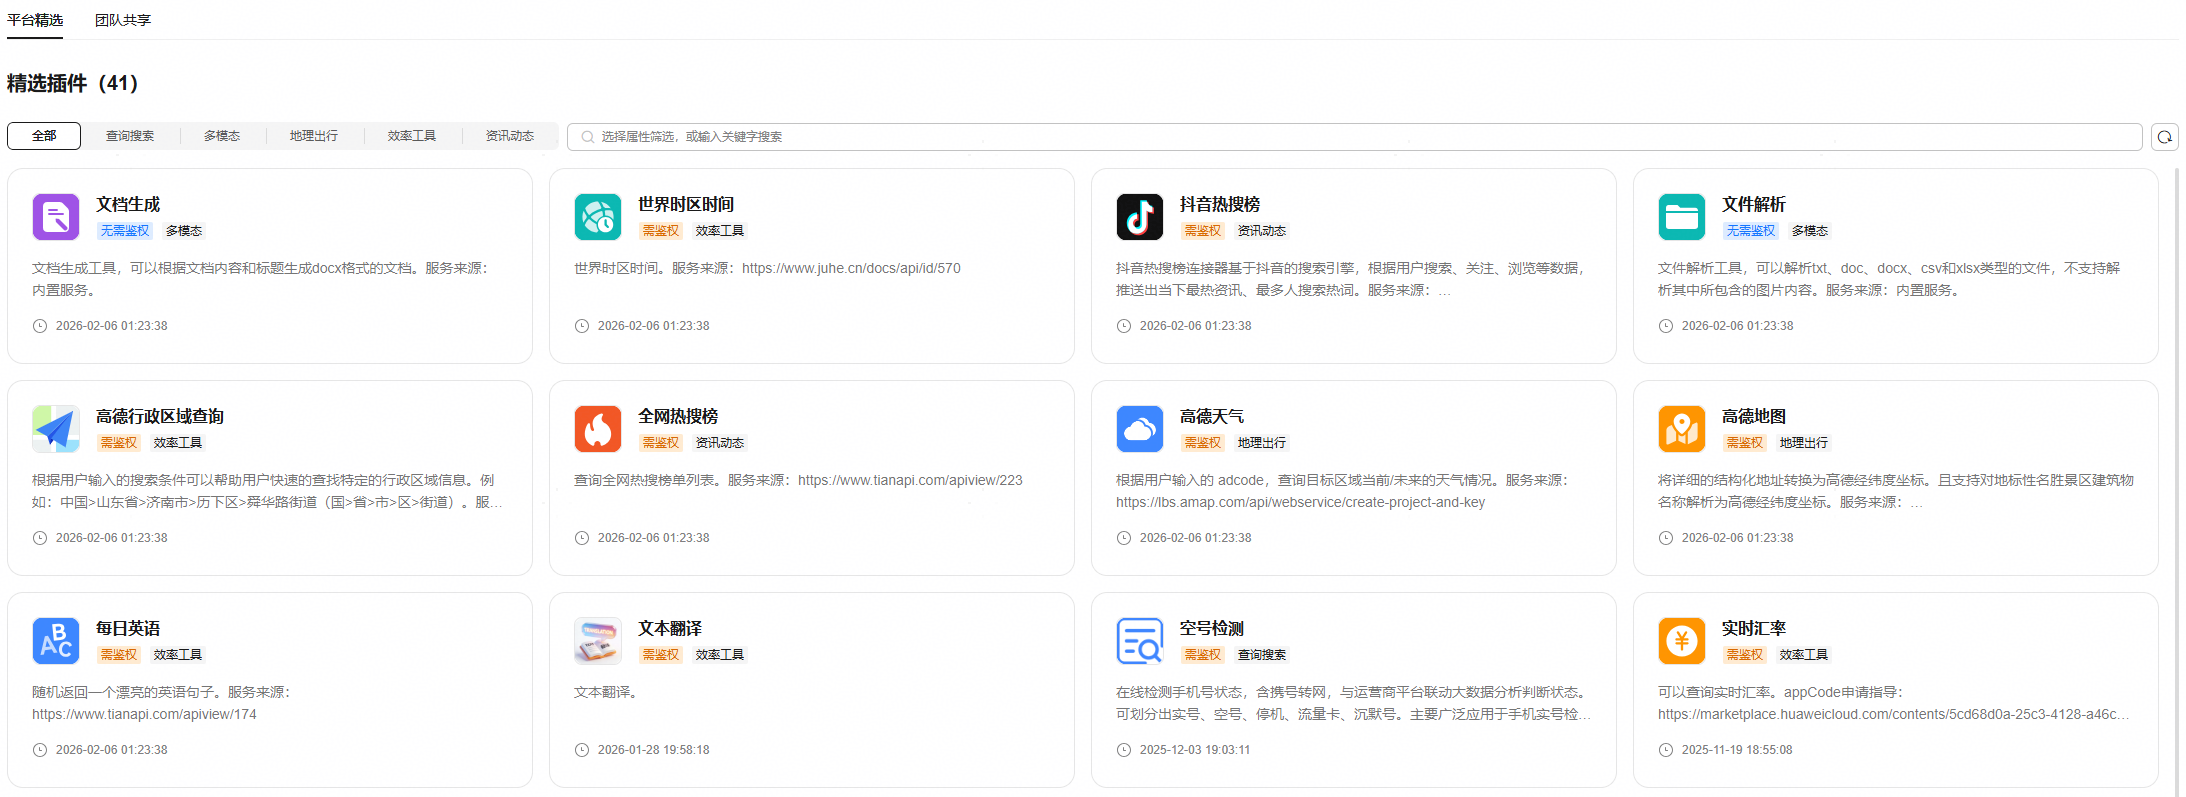Viewport: 2186px width, 797px height.
Task: Open the 空号检测 plugin title
Action: (x=1211, y=628)
